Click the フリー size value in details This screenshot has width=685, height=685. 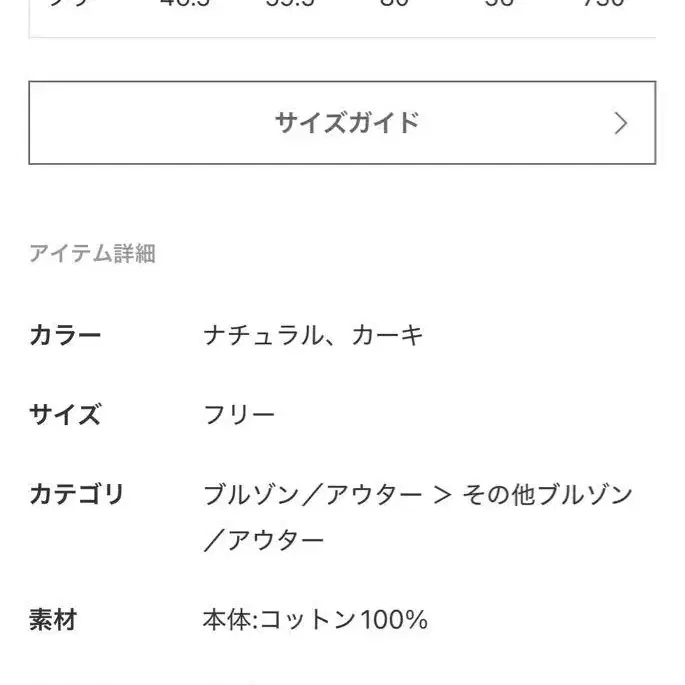point(239,415)
